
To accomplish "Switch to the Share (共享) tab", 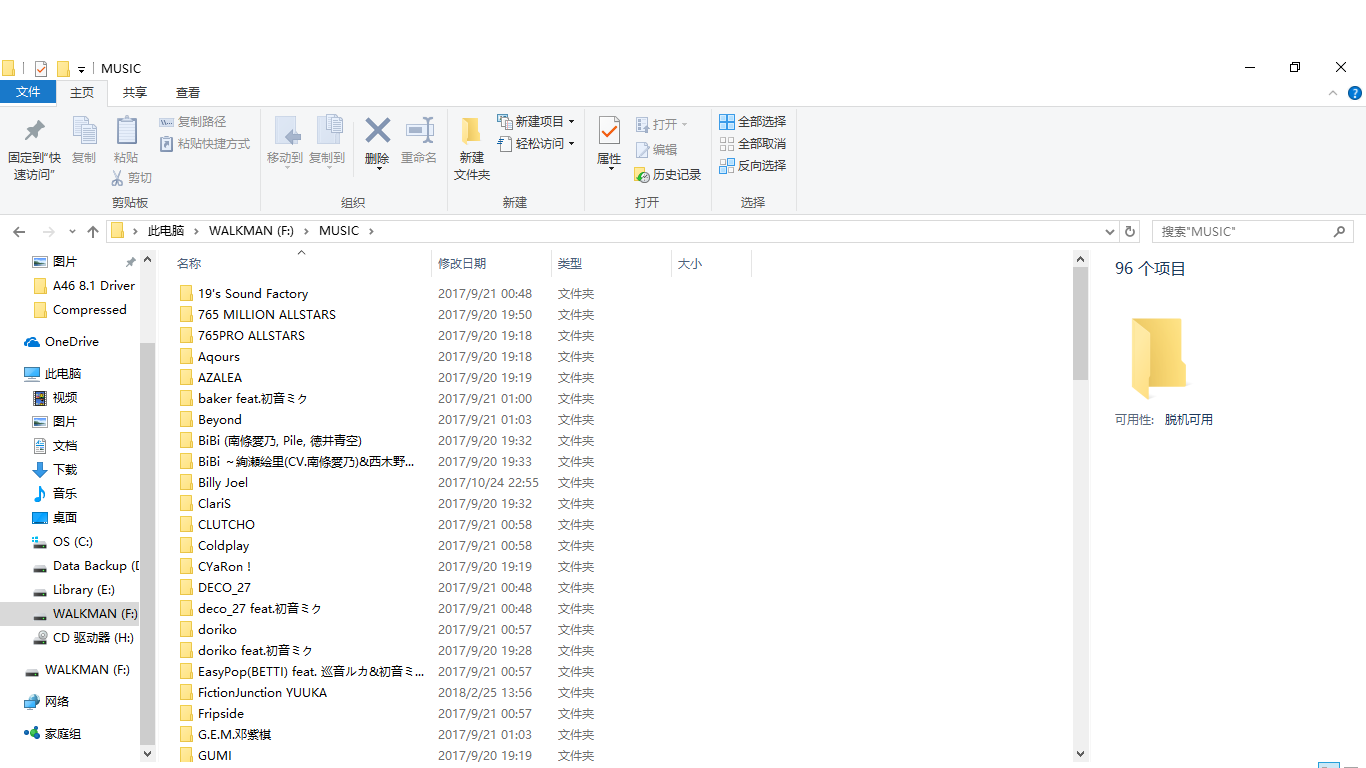I will (135, 92).
